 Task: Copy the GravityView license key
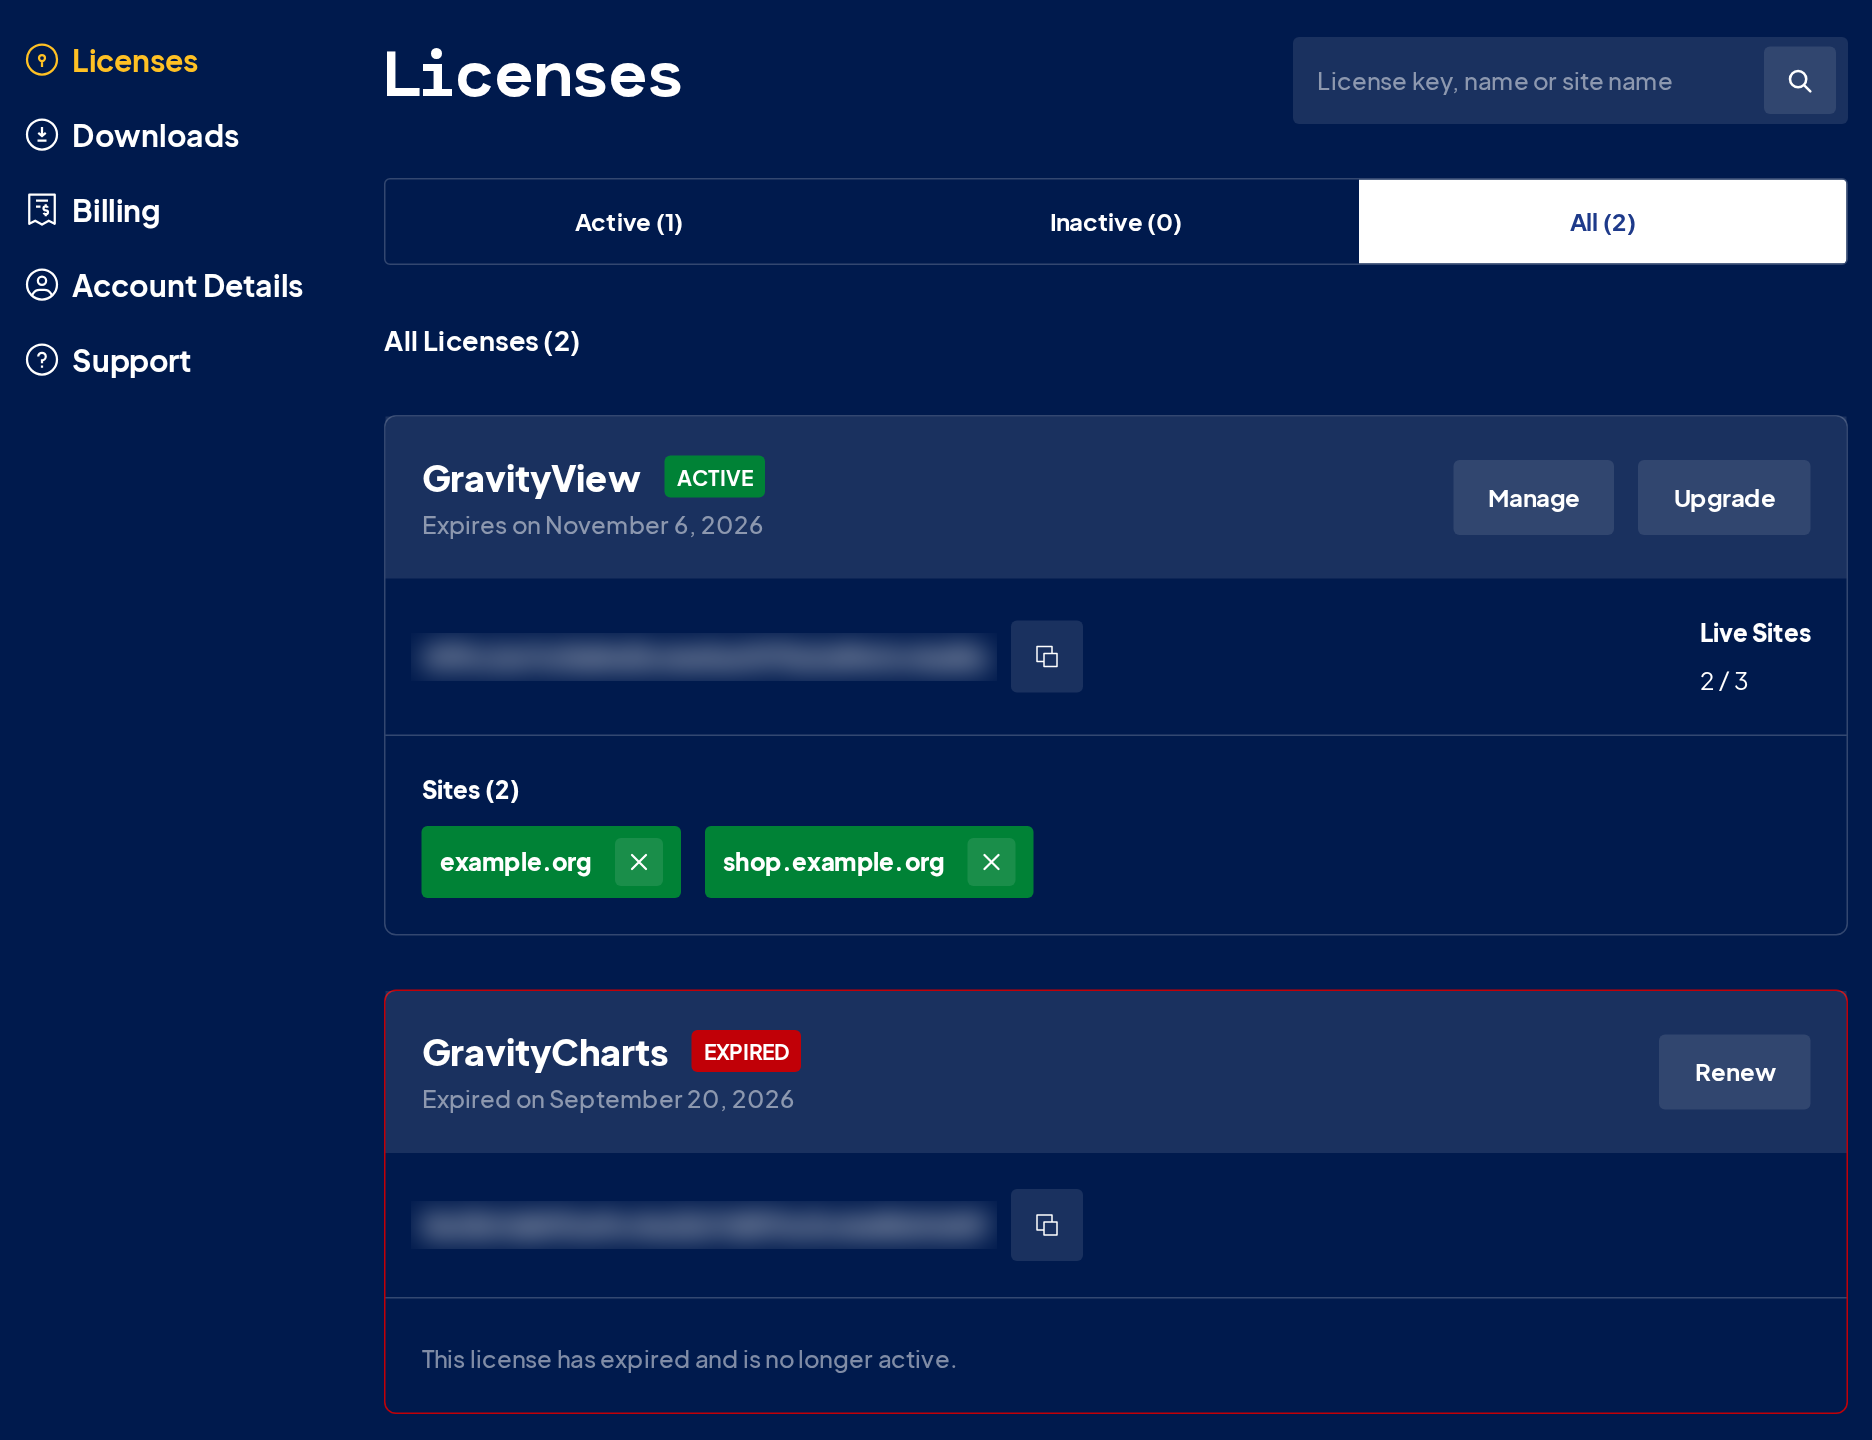(x=1046, y=656)
